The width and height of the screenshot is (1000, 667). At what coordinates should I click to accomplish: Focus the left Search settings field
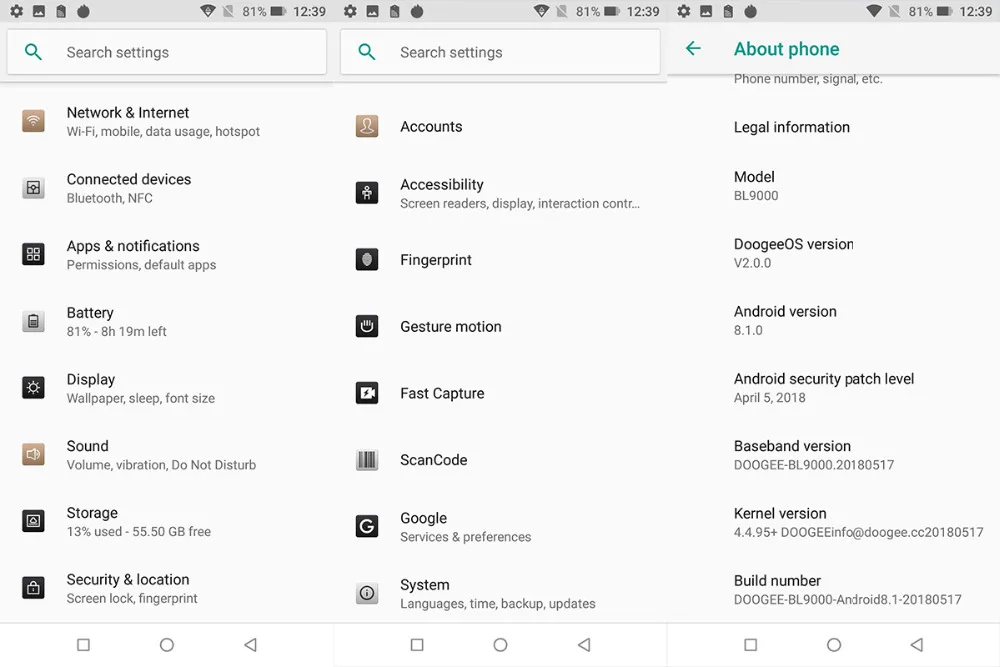[x=166, y=52]
